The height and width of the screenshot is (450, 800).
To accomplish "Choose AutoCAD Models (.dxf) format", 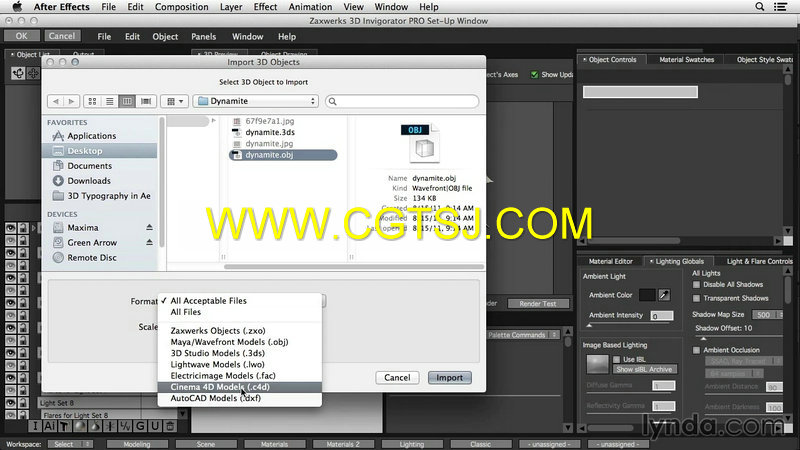I will pos(240,398).
